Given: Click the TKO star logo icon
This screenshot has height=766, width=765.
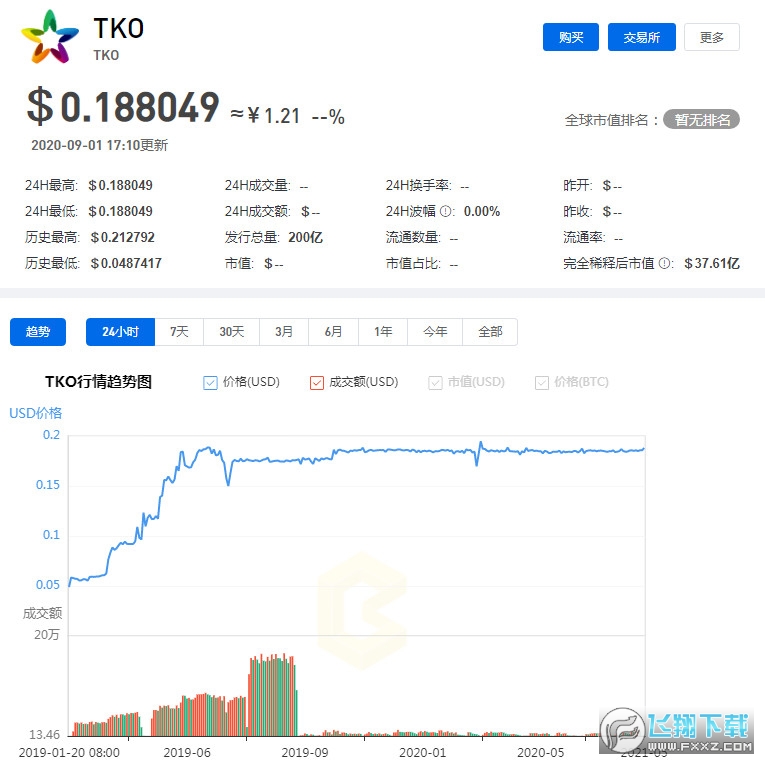Looking at the screenshot, I should [50, 37].
